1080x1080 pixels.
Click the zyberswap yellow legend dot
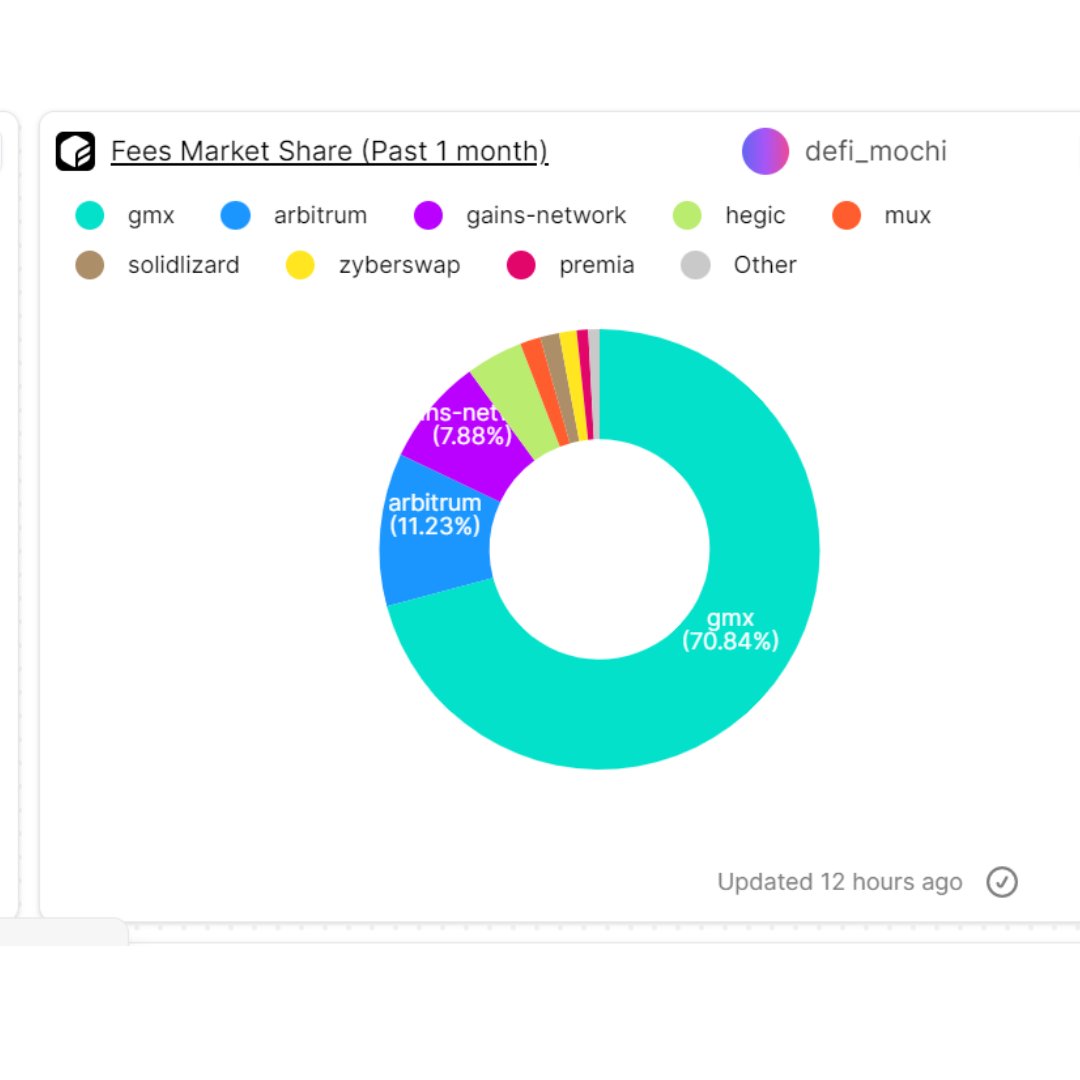click(x=300, y=265)
